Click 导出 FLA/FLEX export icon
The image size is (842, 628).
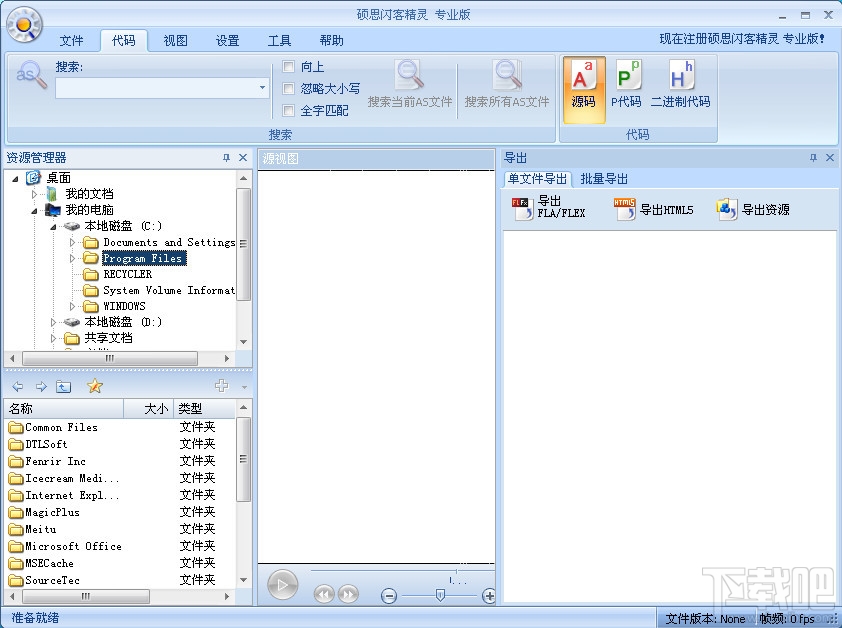click(522, 208)
